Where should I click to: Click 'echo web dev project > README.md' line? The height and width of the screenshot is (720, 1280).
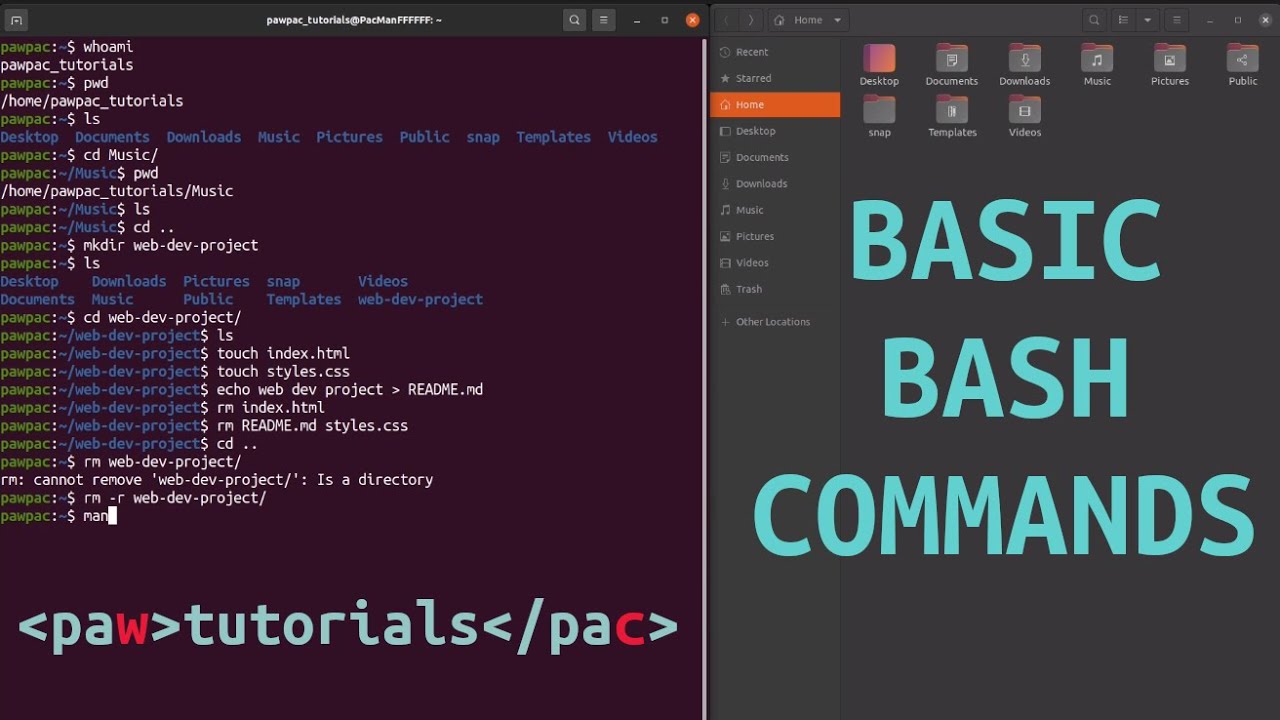click(242, 389)
